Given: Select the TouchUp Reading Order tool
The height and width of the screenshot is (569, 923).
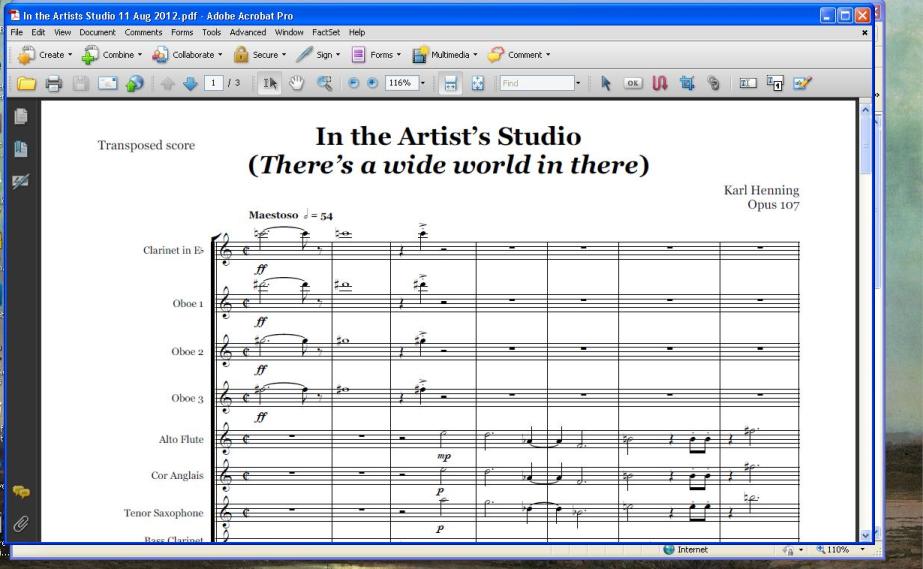Looking at the screenshot, I should pyautogui.click(x=775, y=84).
